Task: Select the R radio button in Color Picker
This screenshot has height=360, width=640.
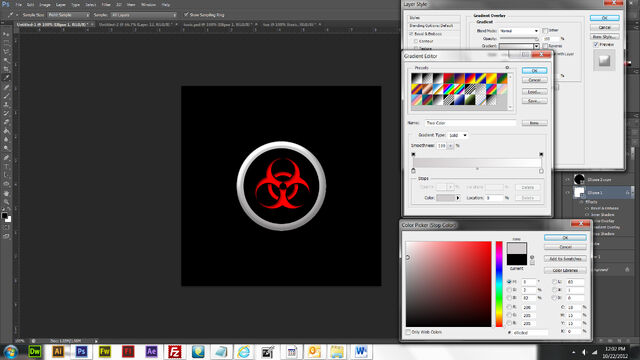Action: tap(509, 307)
